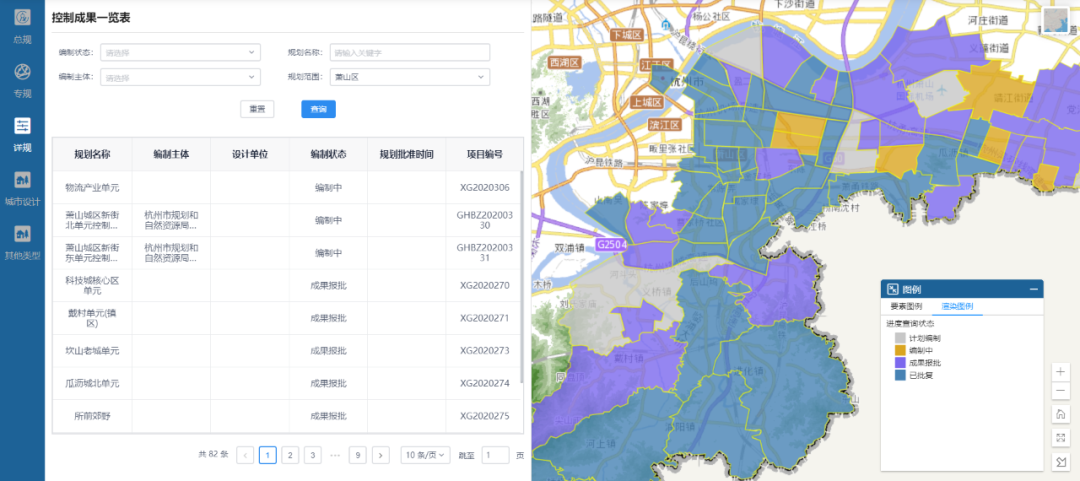Click project number XG2020306
The width and height of the screenshot is (1080, 481).
(x=484, y=187)
